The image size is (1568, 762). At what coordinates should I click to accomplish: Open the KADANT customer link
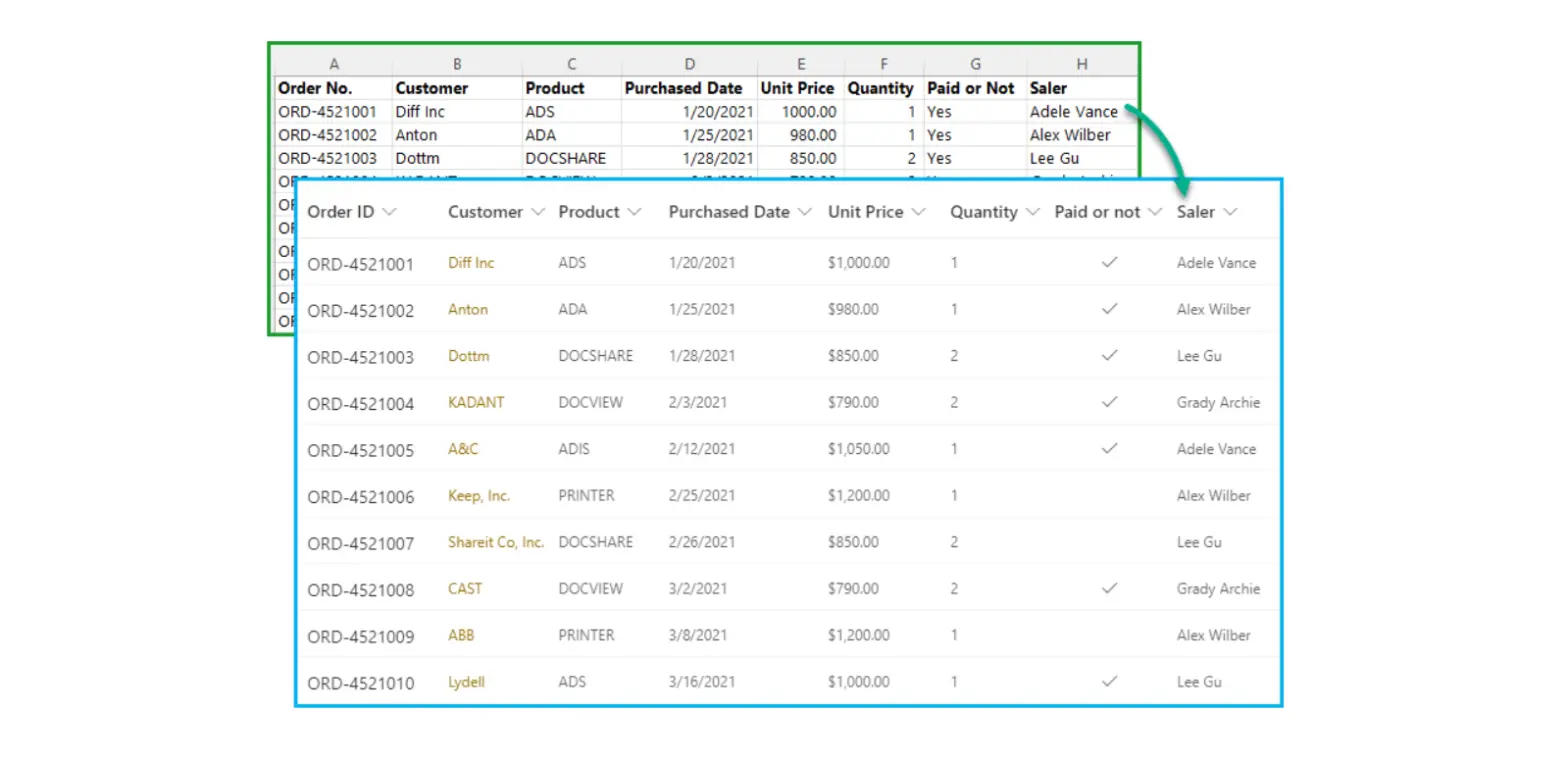coord(476,402)
